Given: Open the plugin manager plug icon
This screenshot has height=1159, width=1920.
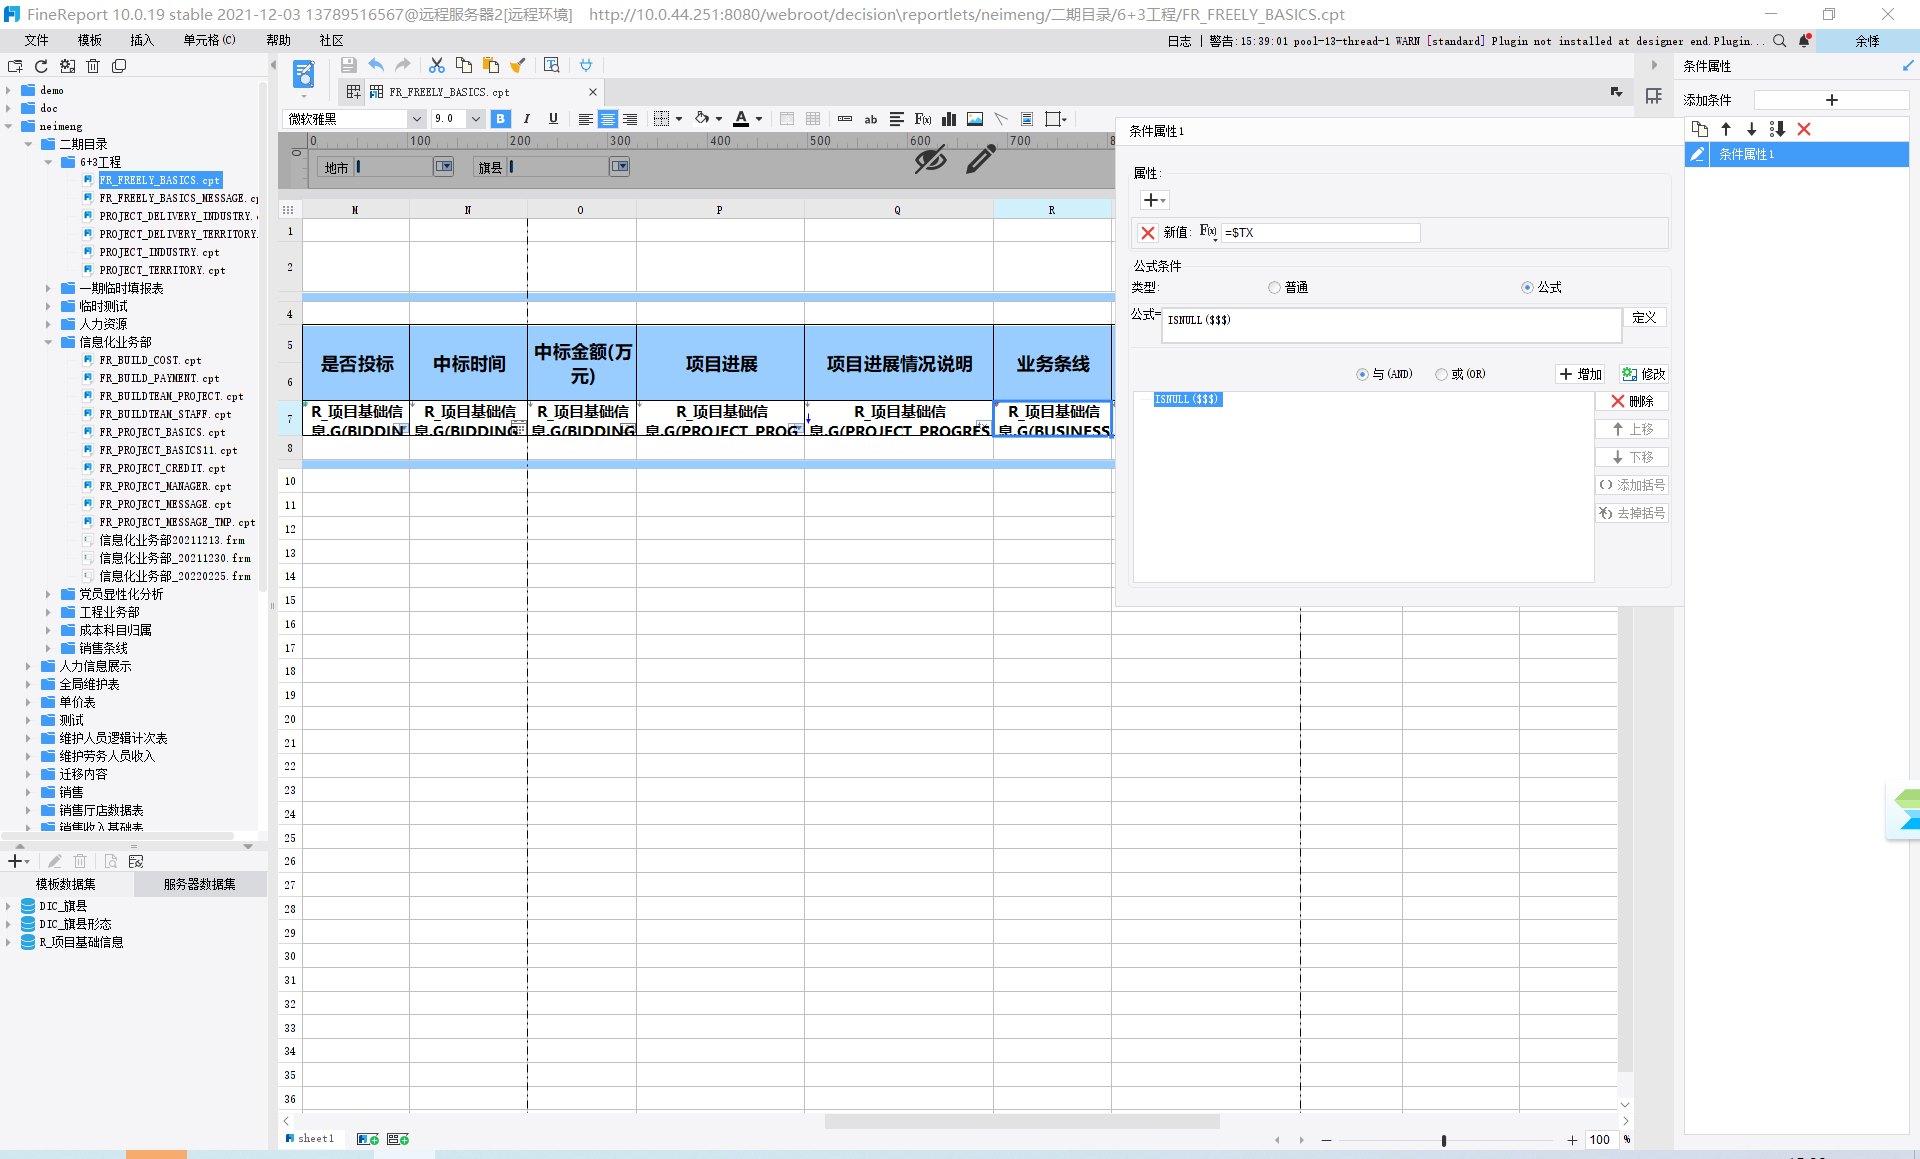Looking at the screenshot, I should point(586,65).
